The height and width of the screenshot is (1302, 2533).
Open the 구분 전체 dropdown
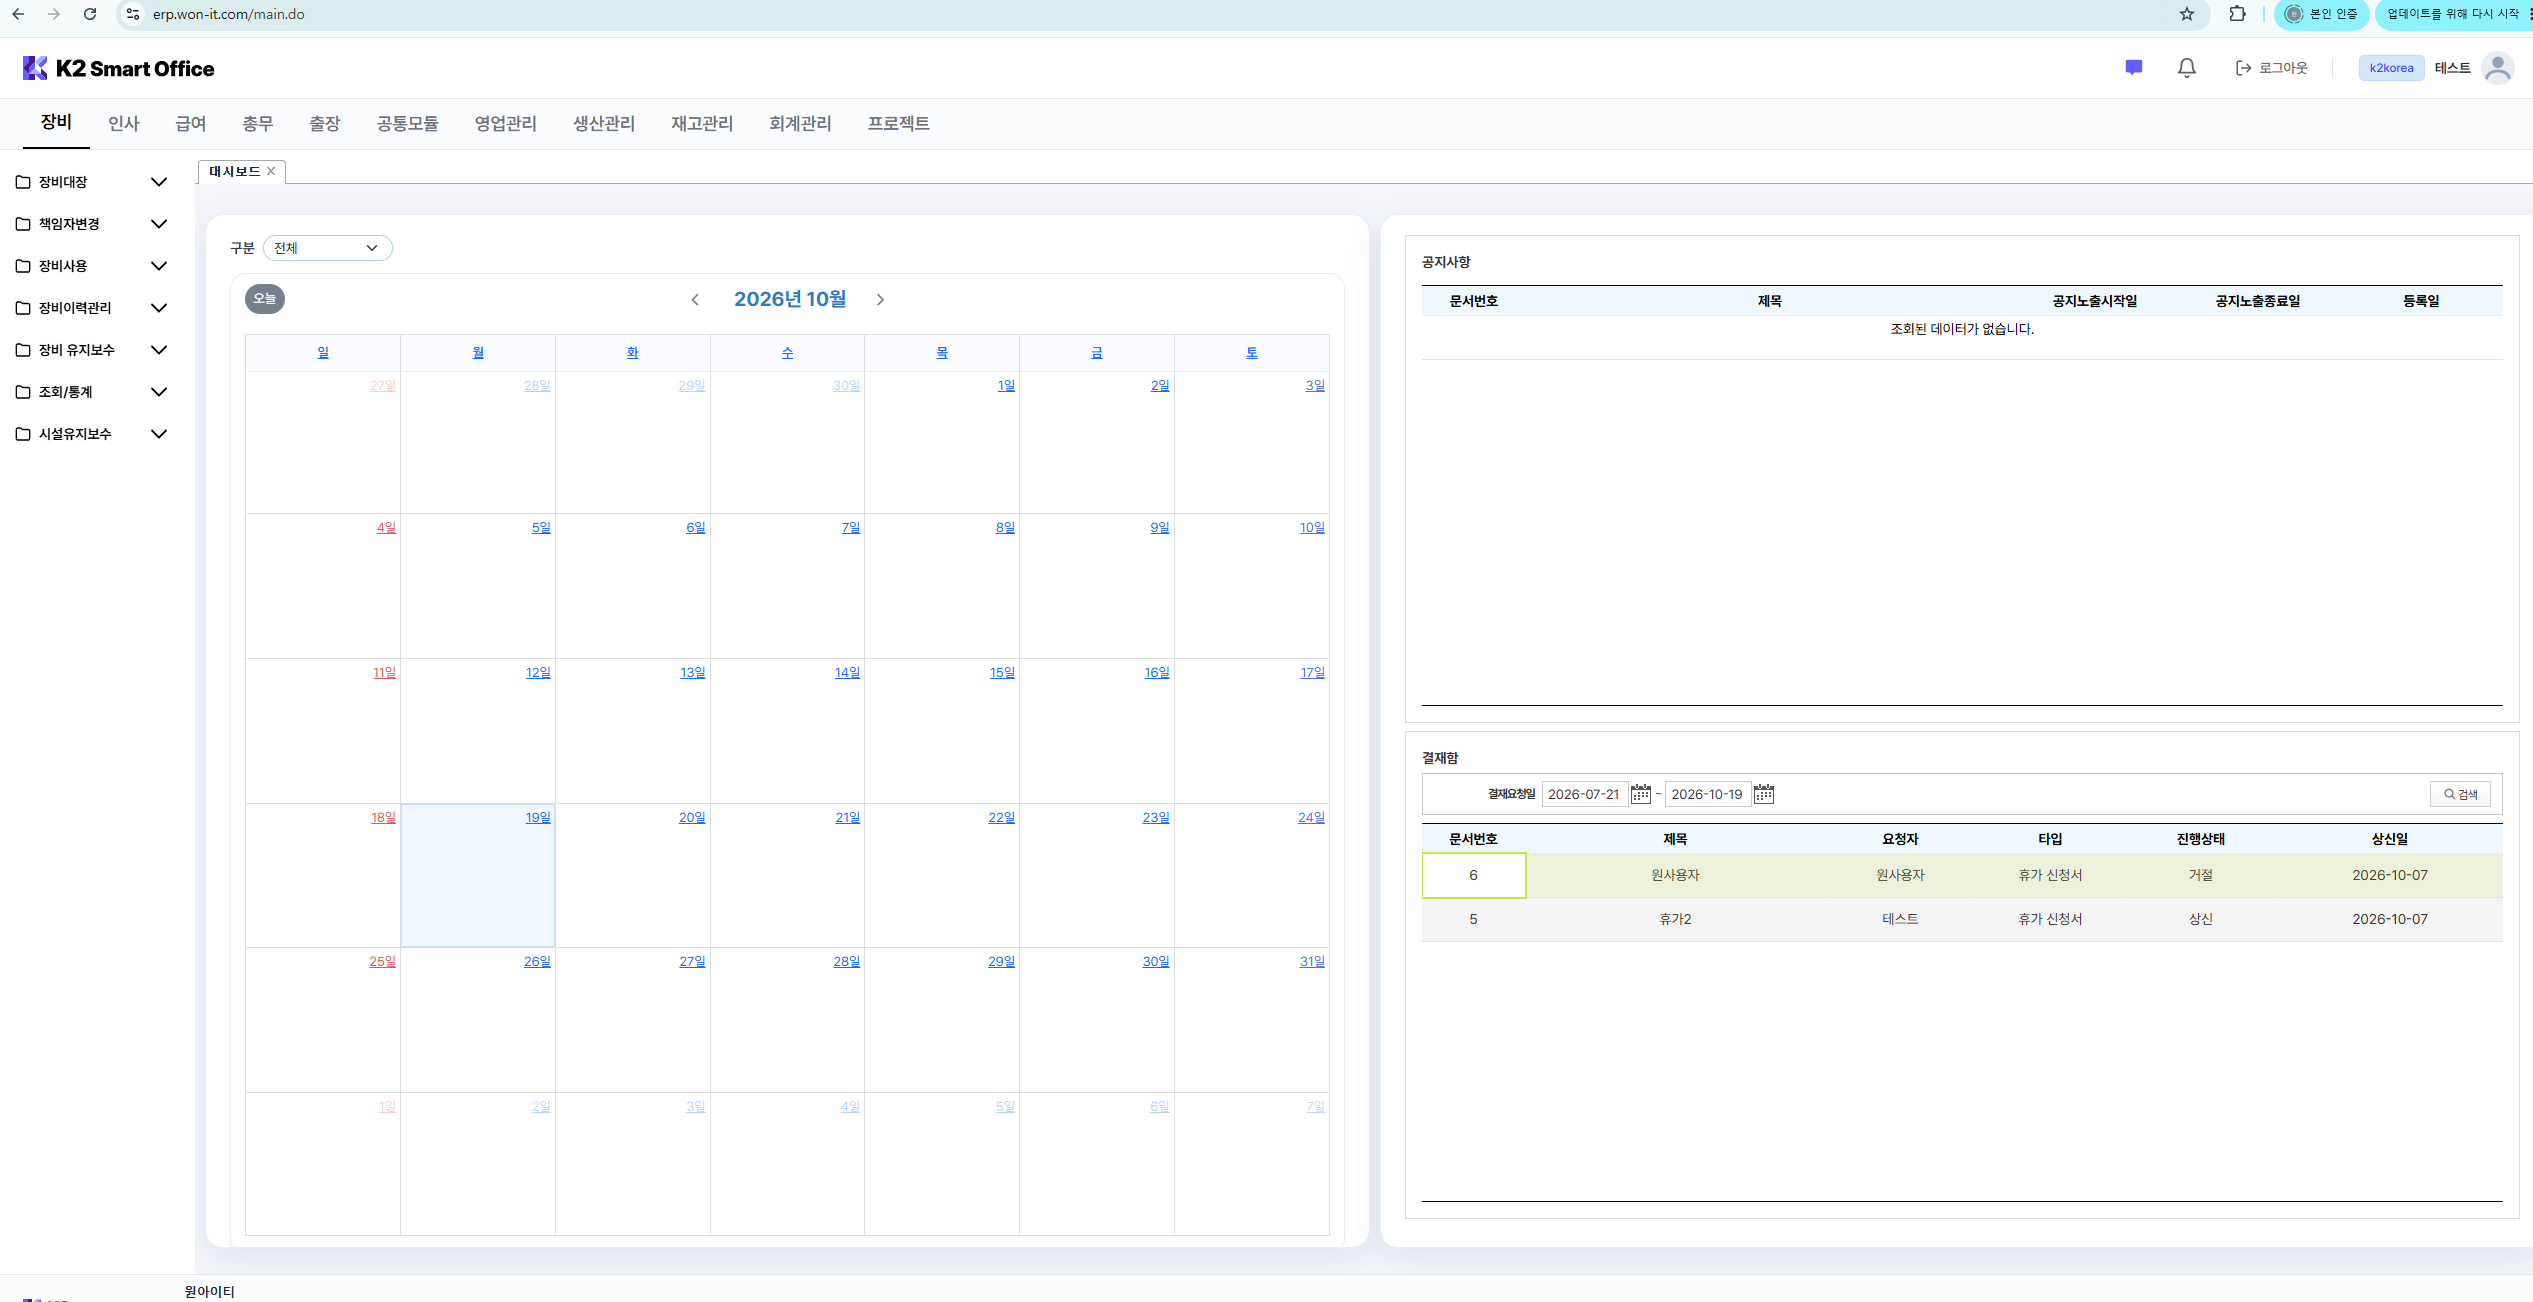[x=327, y=248]
